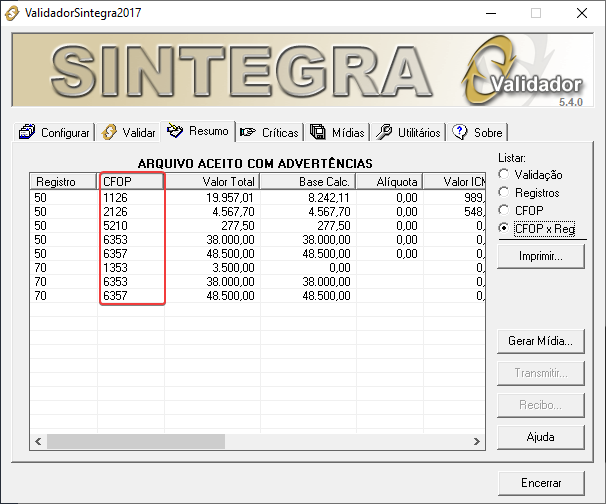
Task: Select CFOP cell 5210
Action: (115, 226)
